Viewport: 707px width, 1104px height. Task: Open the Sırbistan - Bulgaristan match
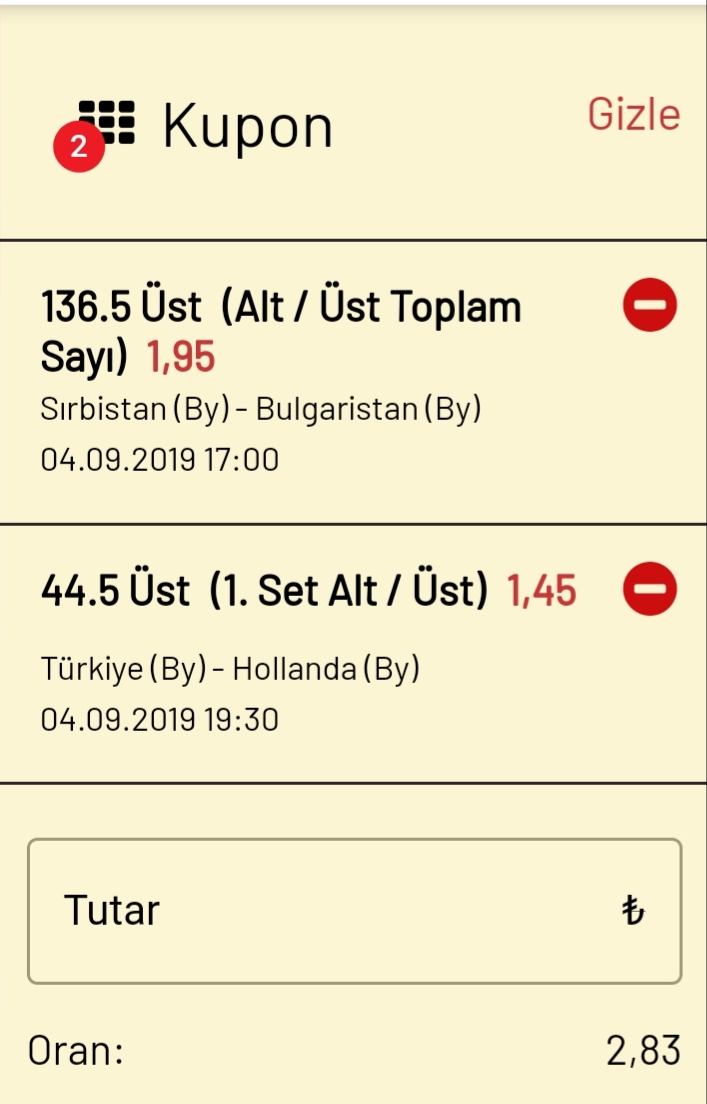click(x=261, y=409)
